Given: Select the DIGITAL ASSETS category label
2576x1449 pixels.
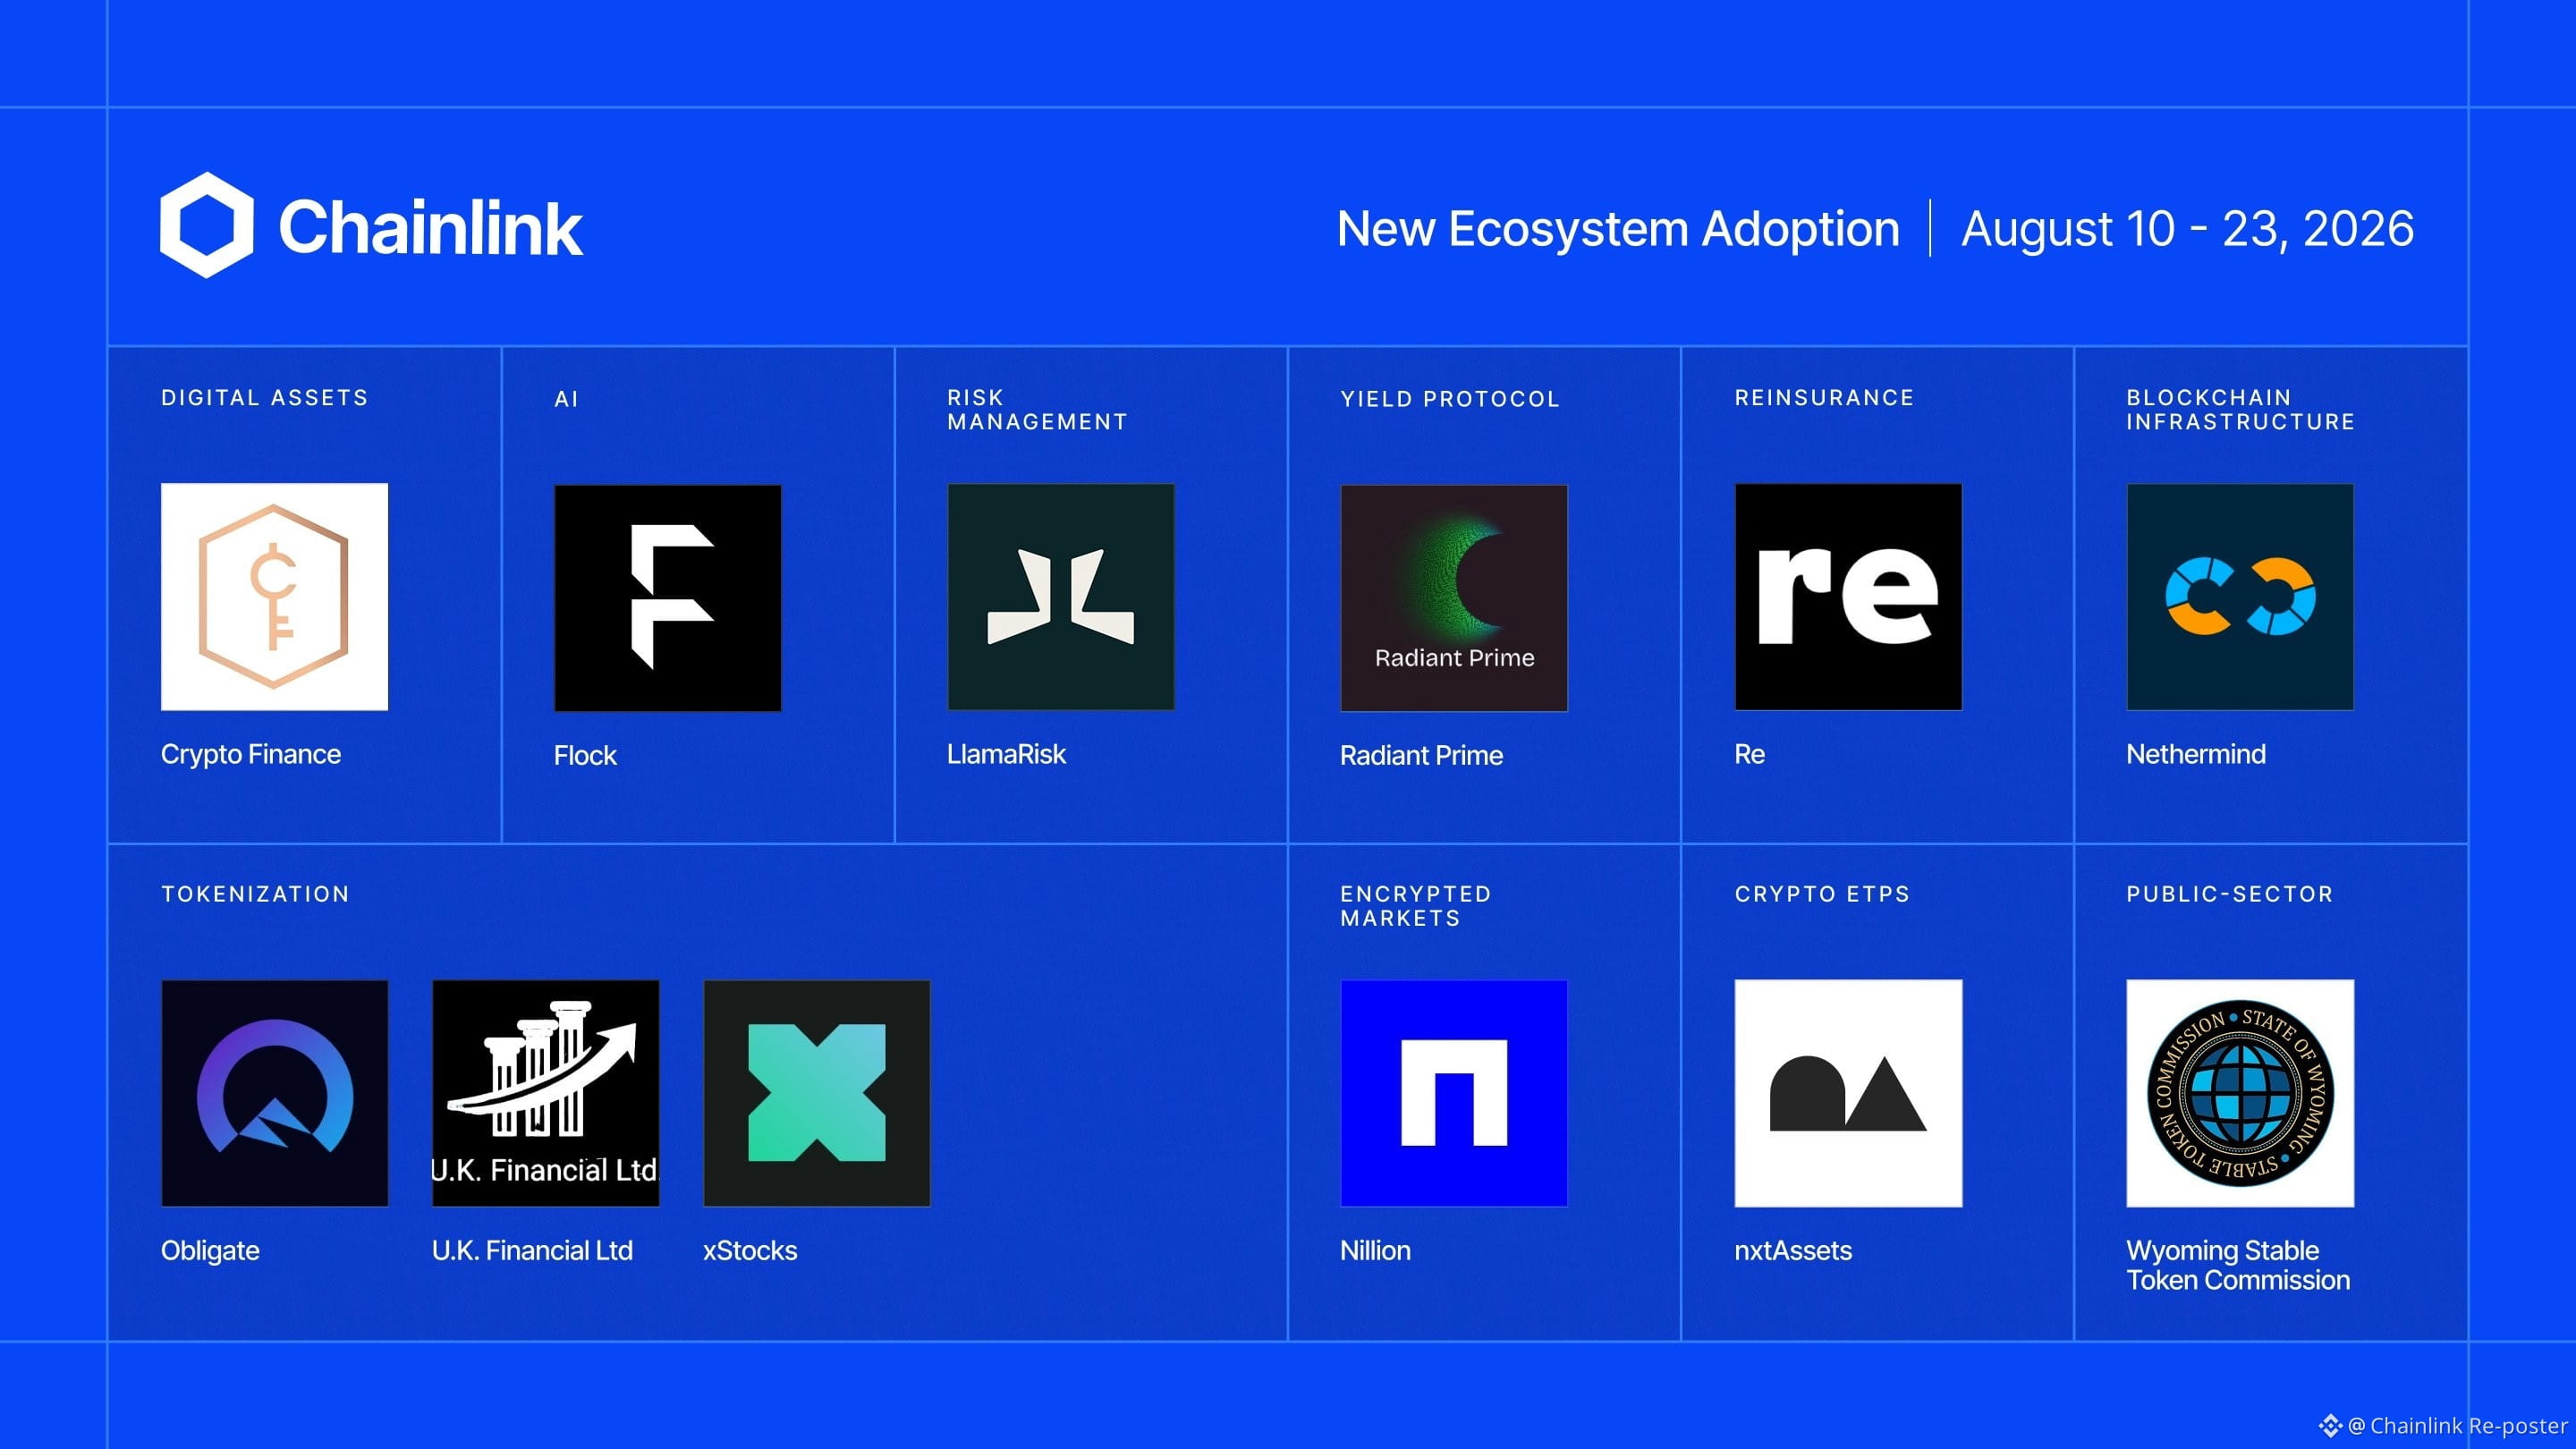Looking at the screenshot, I should 265,398.
